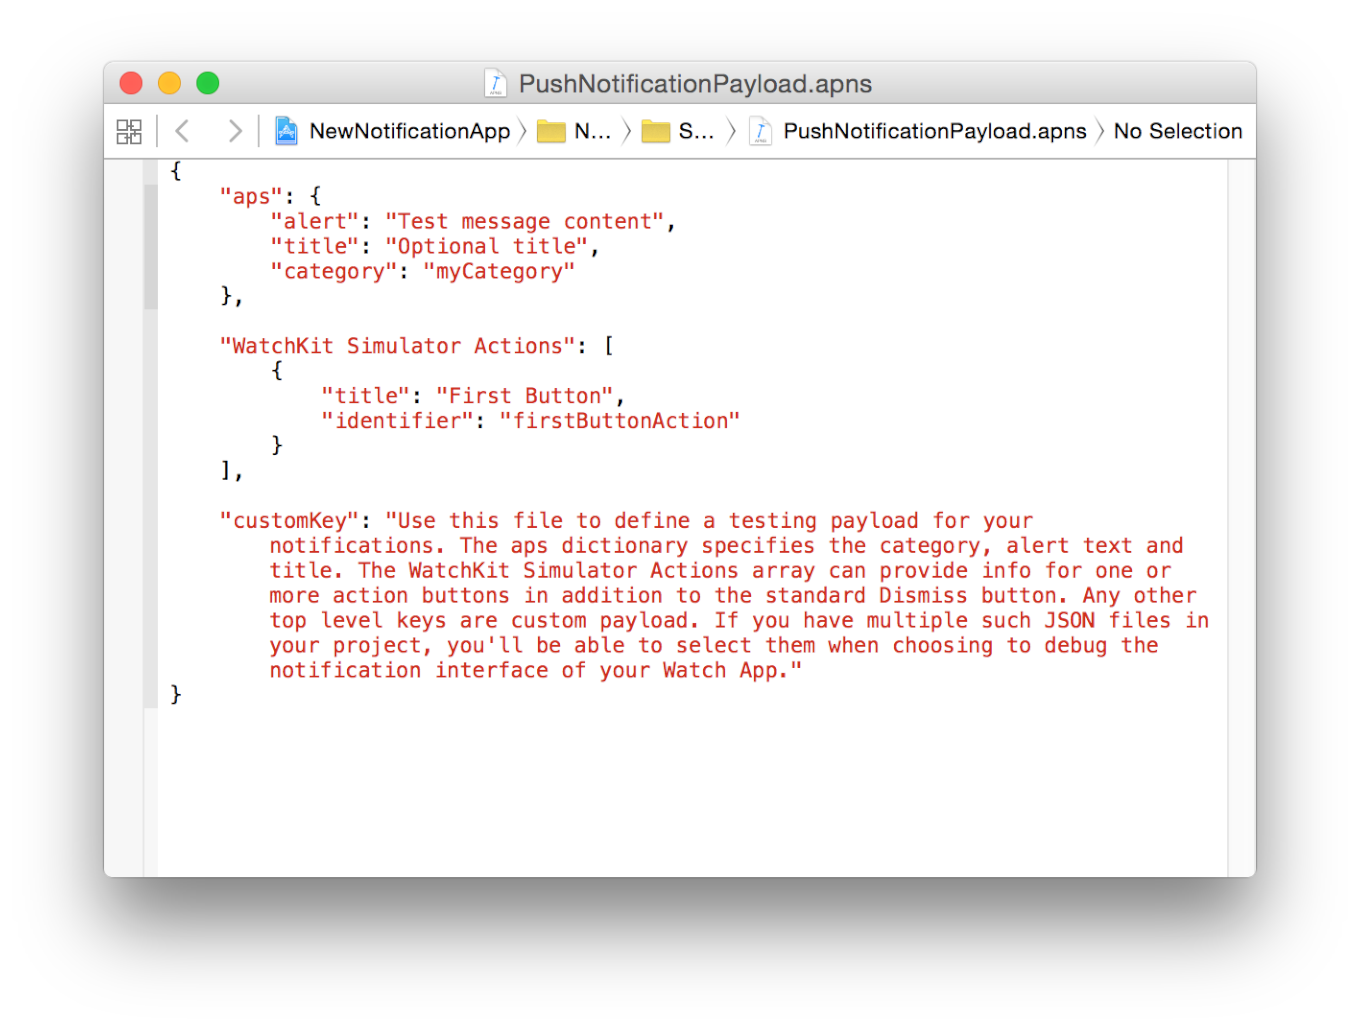Click the folder icon beside N…

pos(551,131)
